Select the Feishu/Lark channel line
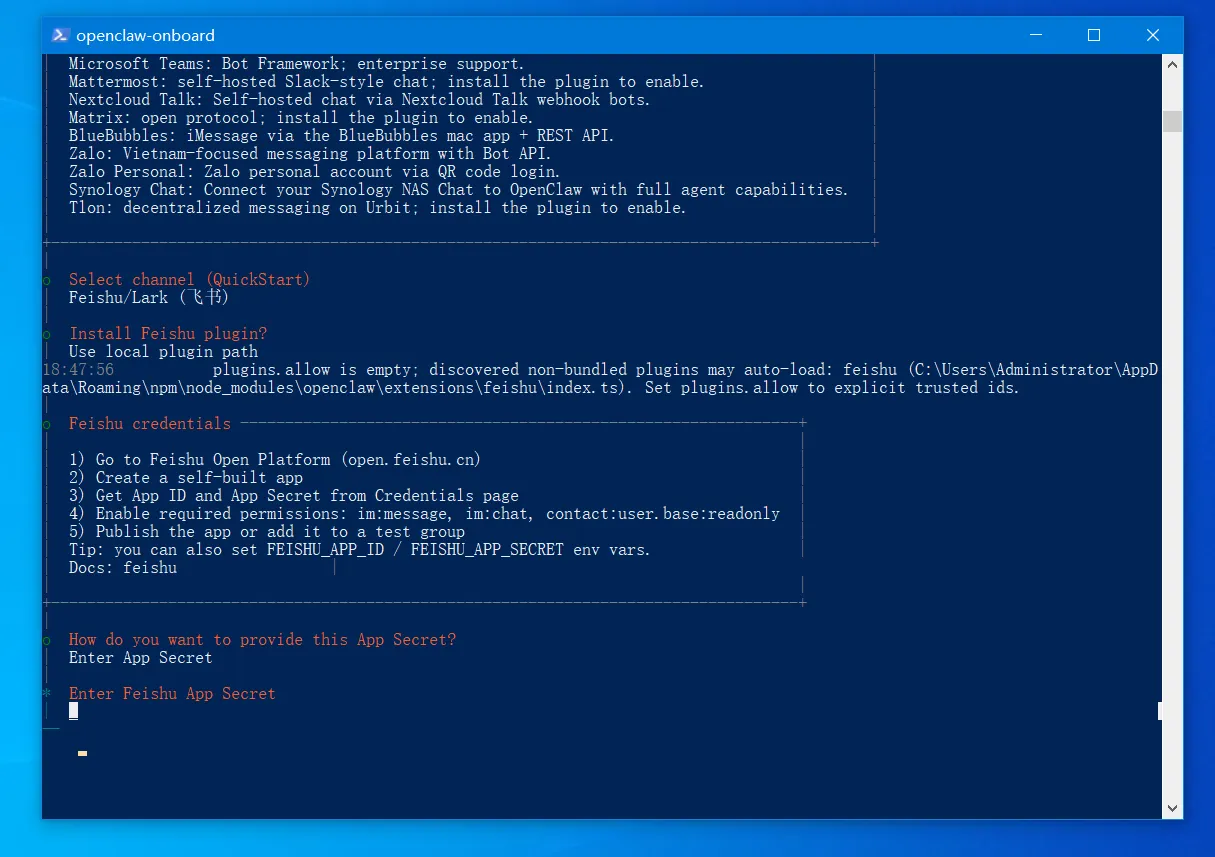Image resolution: width=1215 pixels, height=857 pixels. pyautogui.click(x=150, y=298)
